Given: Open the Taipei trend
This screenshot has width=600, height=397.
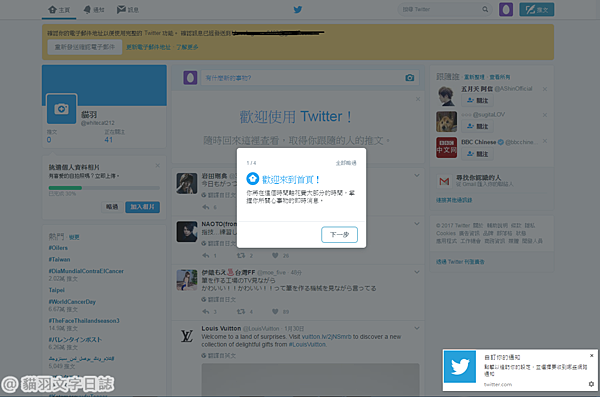Looking at the screenshot, I should tap(57, 290).
